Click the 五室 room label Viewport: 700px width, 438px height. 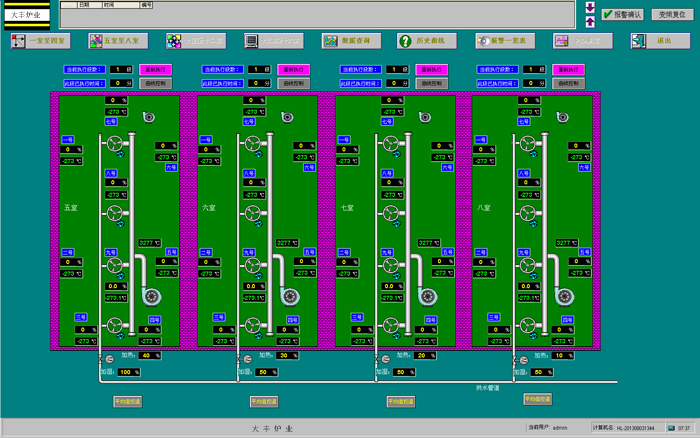[x=71, y=208]
